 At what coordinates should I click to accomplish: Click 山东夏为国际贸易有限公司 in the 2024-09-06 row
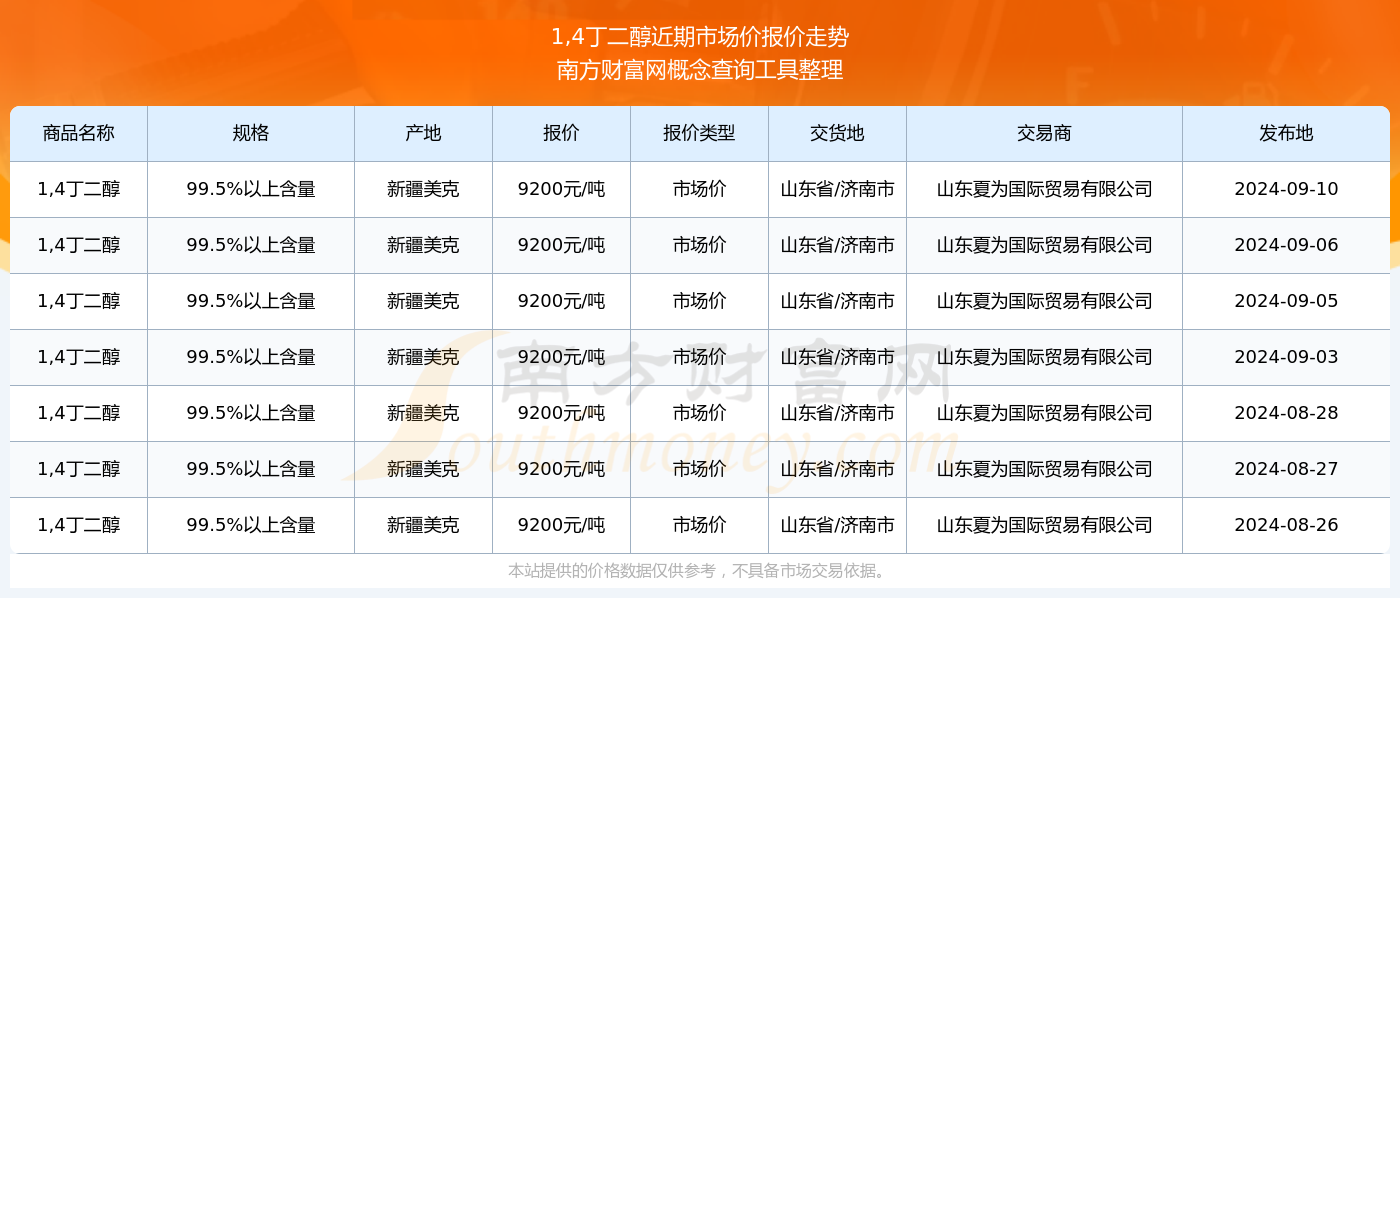(x=1045, y=245)
